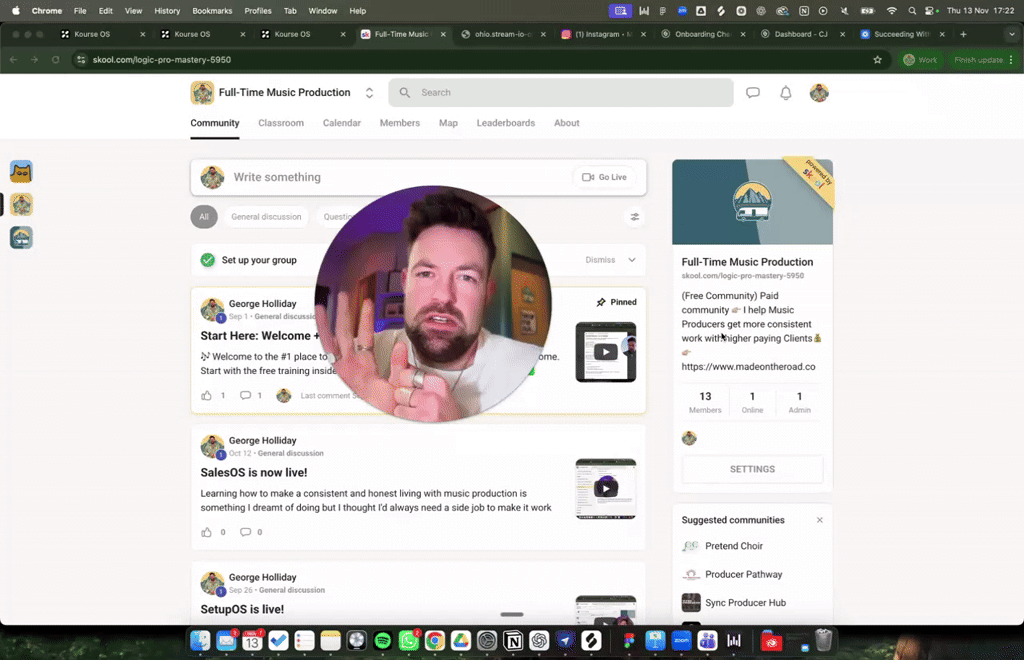Open the notifications bell
The width and height of the screenshot is (1024, 660).
pyautogui.click(x=786, y=93)
